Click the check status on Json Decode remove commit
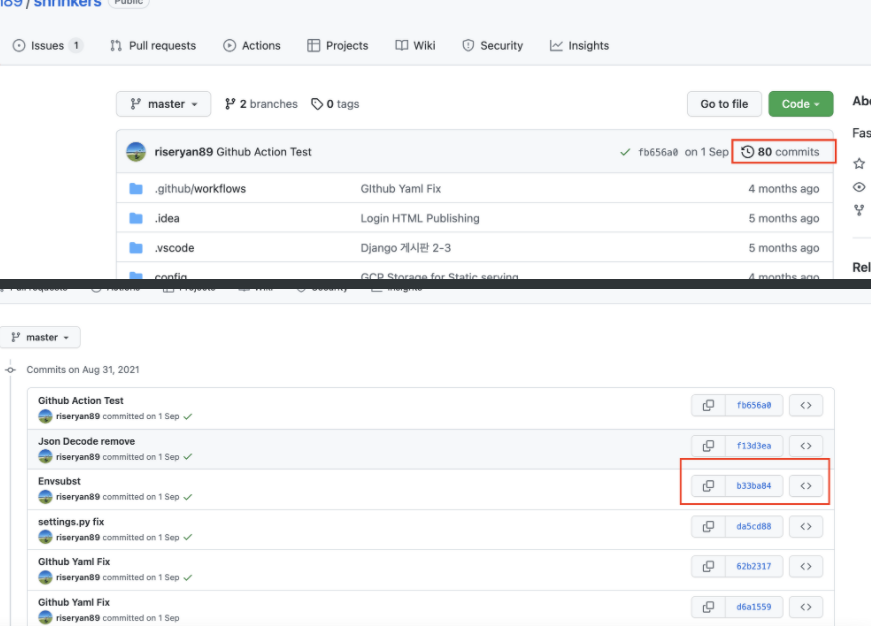The width and height of the screenshot is (871, 626). (x=188, y=457)
